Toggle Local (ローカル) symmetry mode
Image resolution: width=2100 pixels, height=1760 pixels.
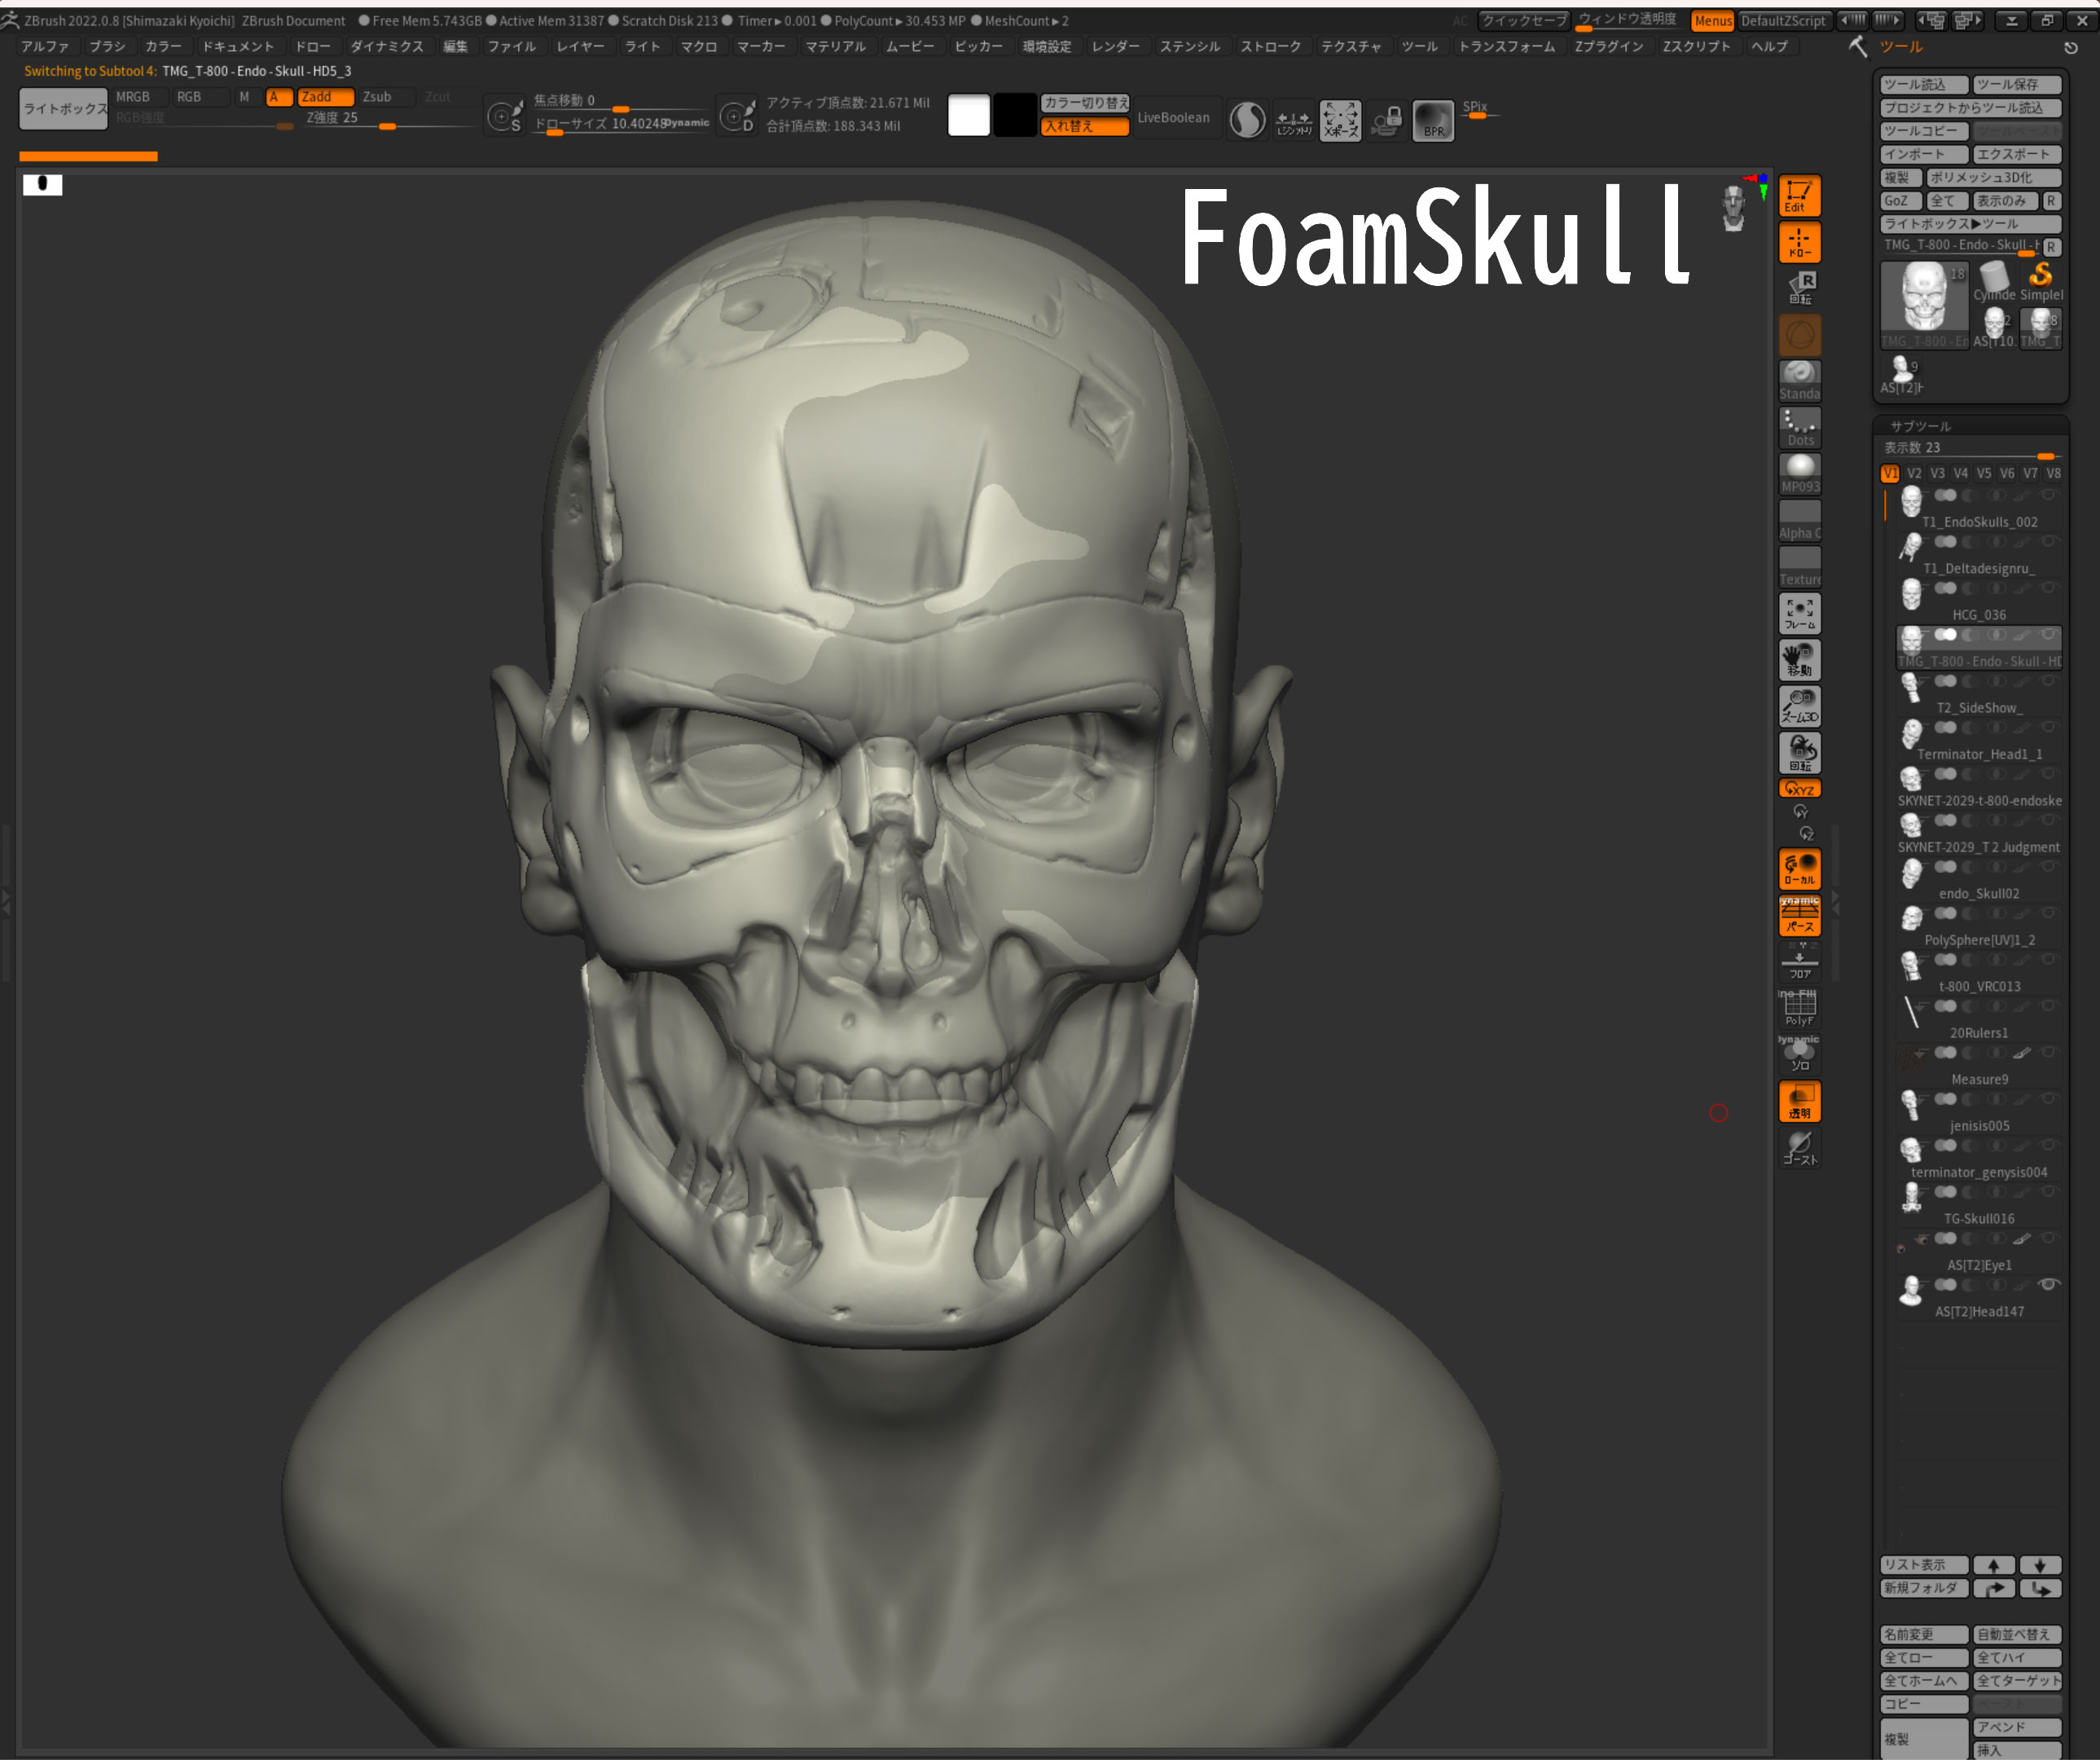click(1799, 869)
